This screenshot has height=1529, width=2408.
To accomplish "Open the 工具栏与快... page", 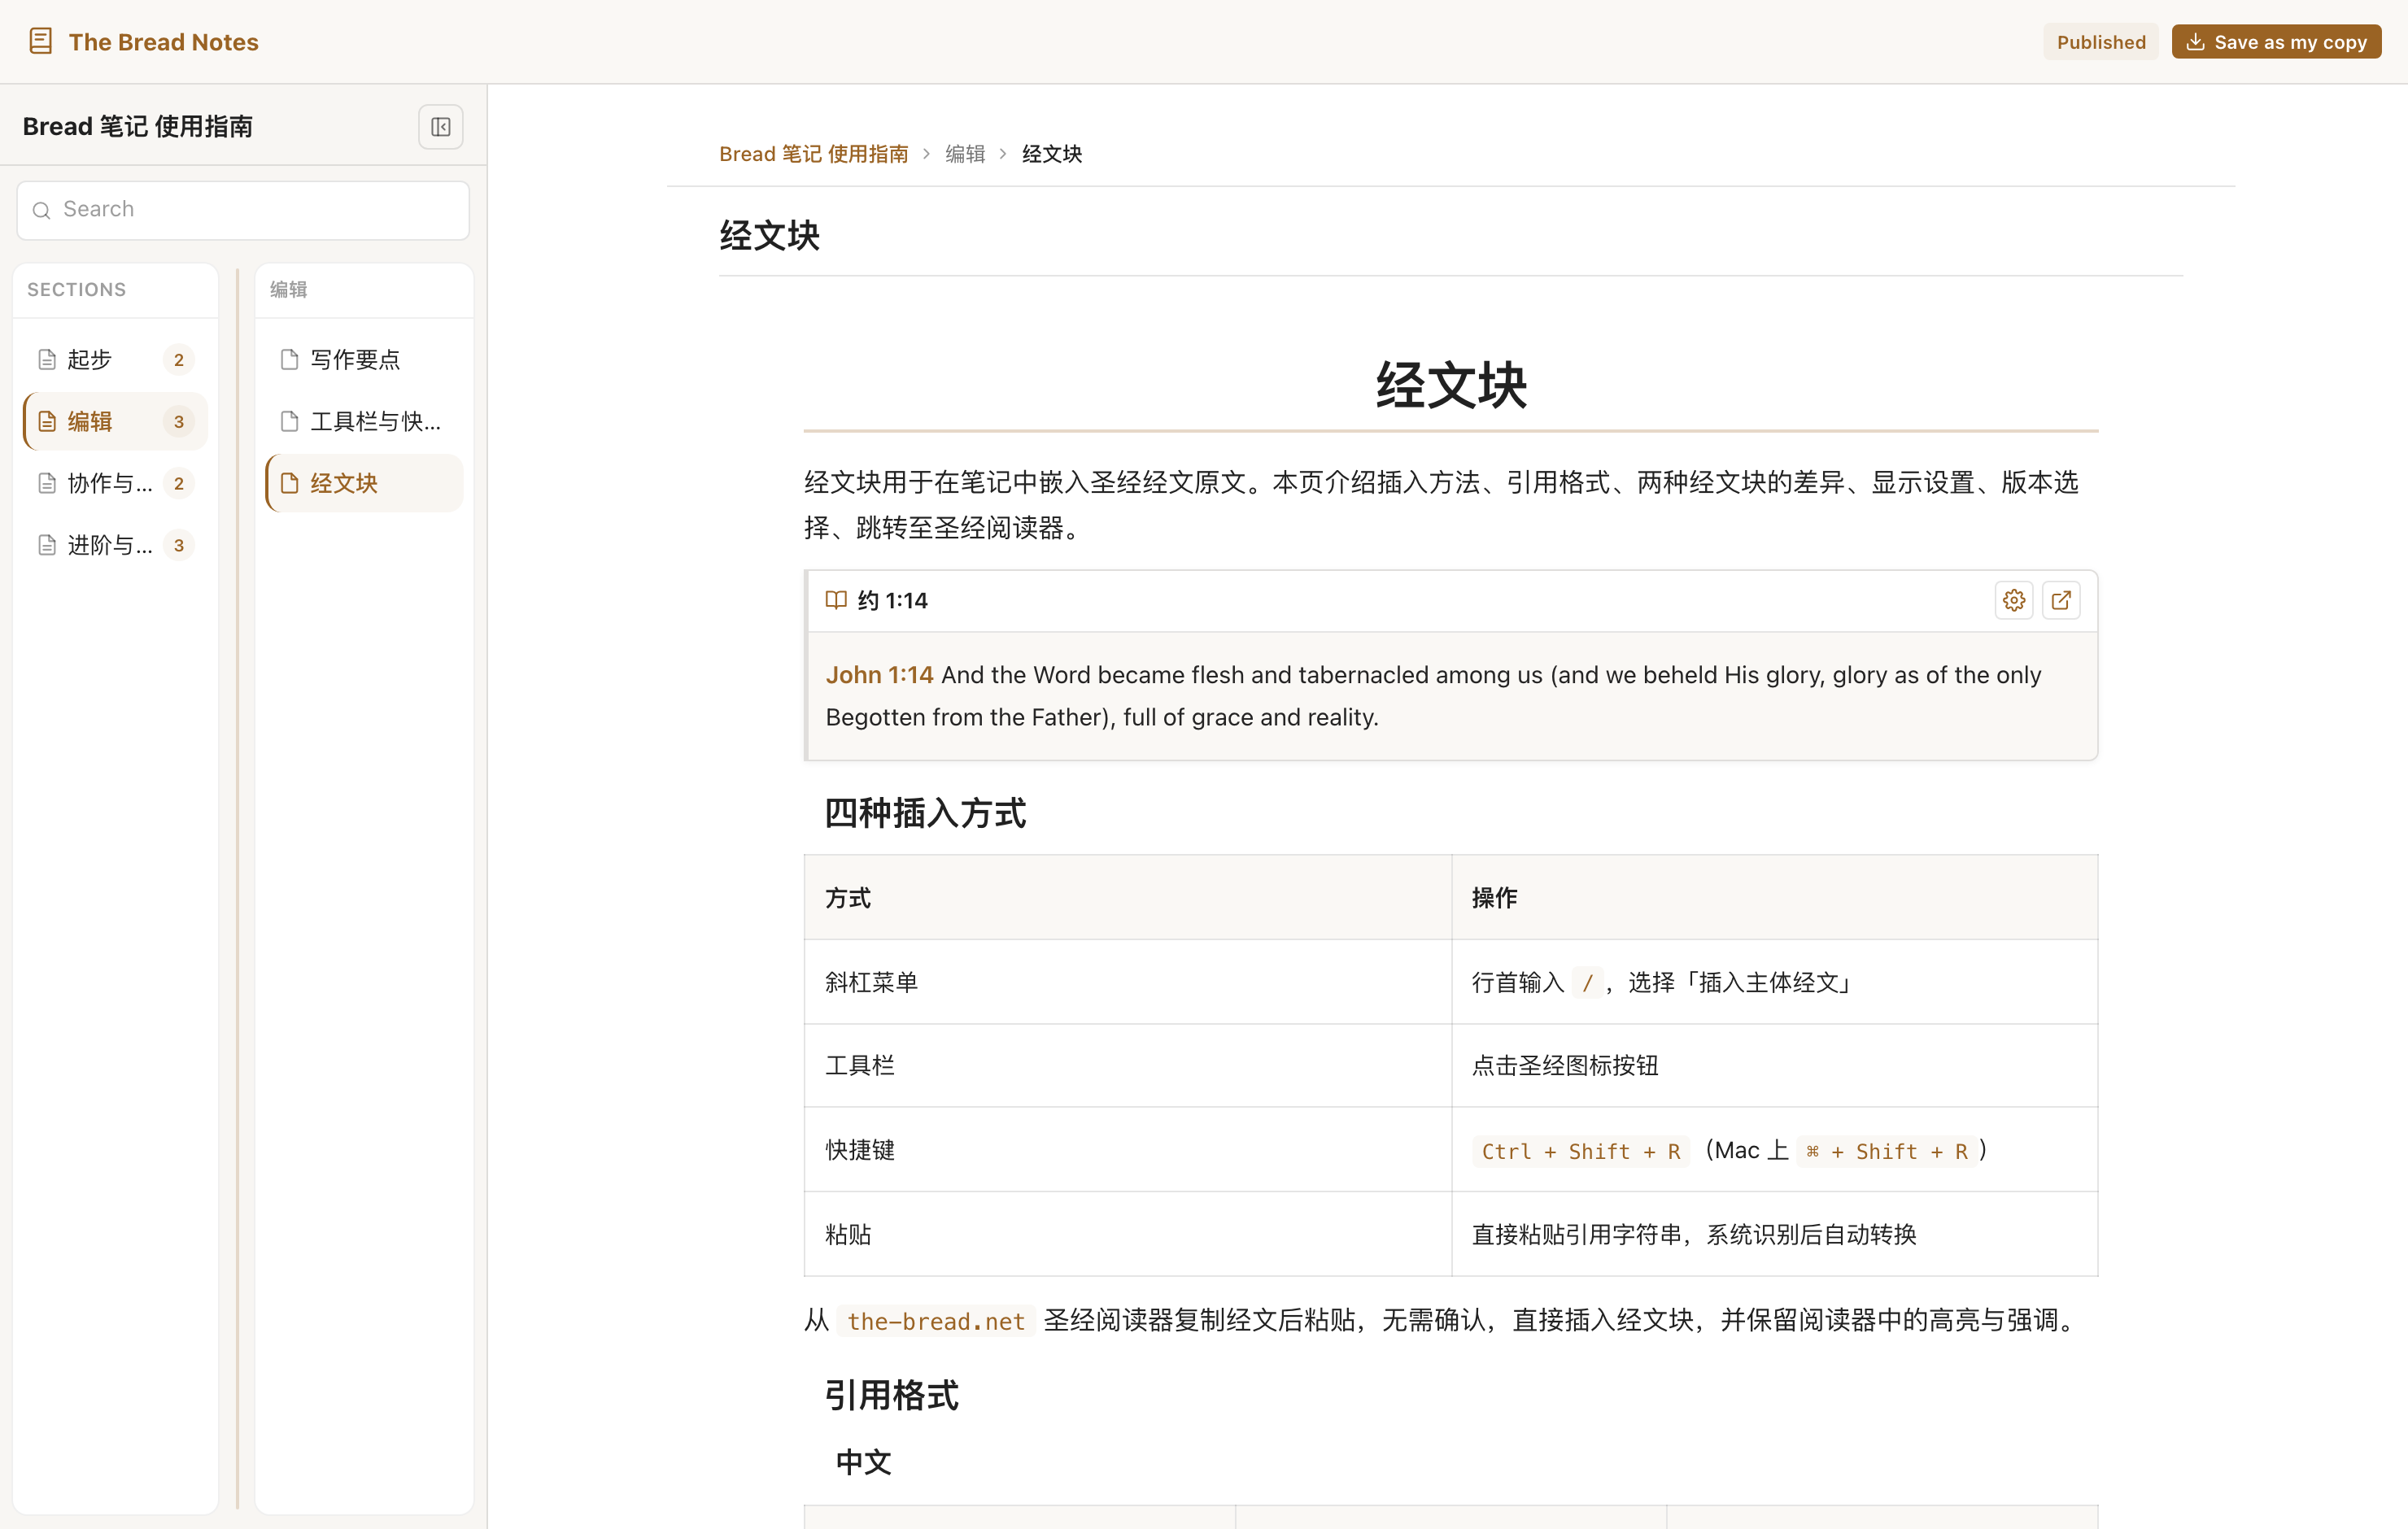I will point(364,421).
